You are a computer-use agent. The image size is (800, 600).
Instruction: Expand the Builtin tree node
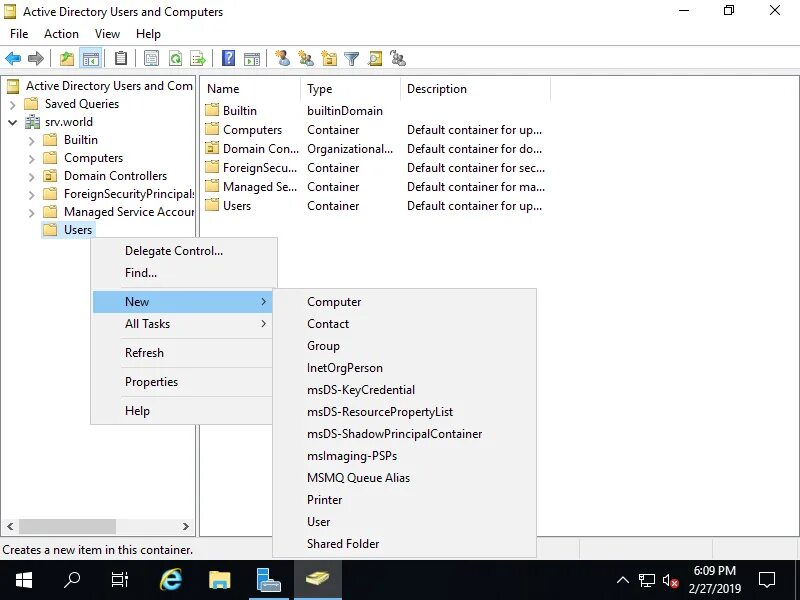pos(32,140)
